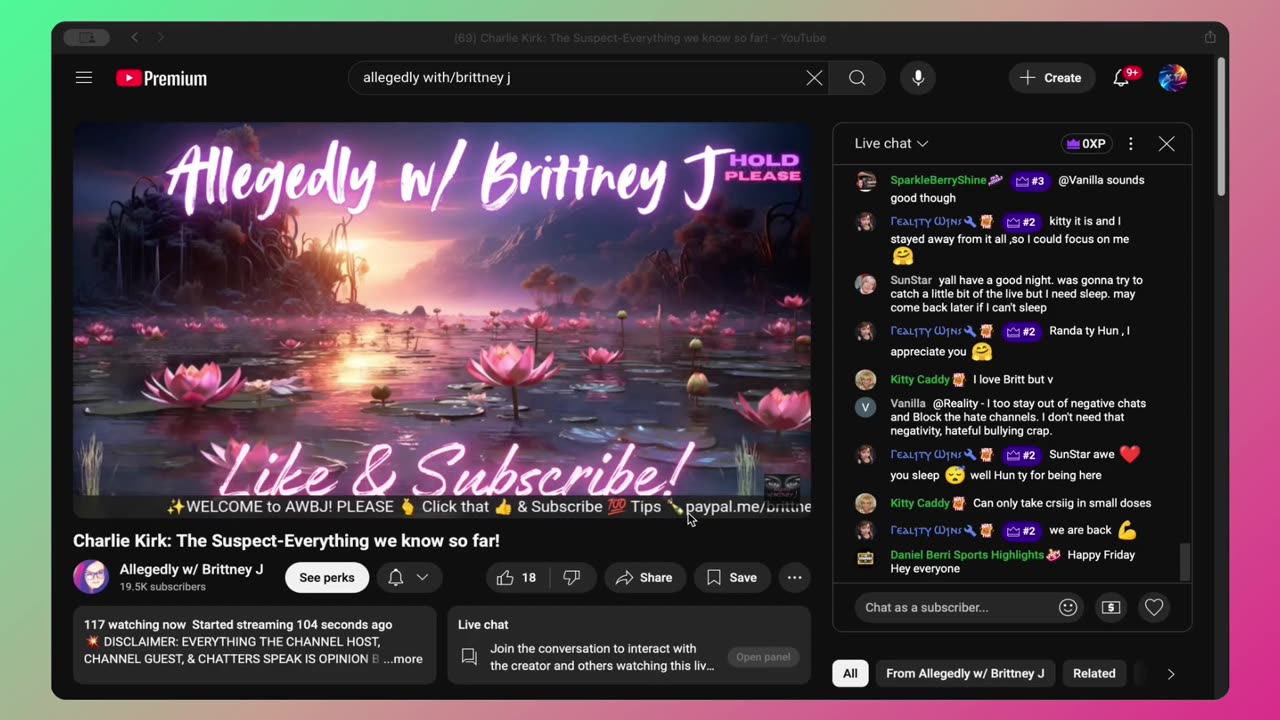This screenshot has height=720, width=1280.
Task: Open SparkleBerryShine #3 crown badge
Action: tap(1030, 181)
